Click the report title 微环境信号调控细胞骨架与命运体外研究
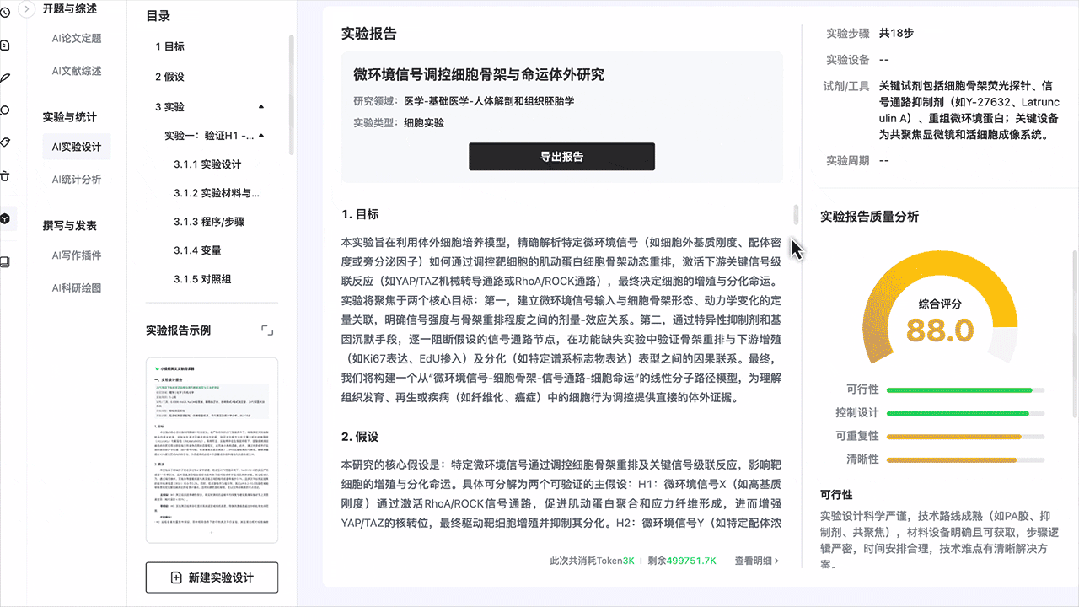This screenshot has width=1079, height=607. (479, 74)
